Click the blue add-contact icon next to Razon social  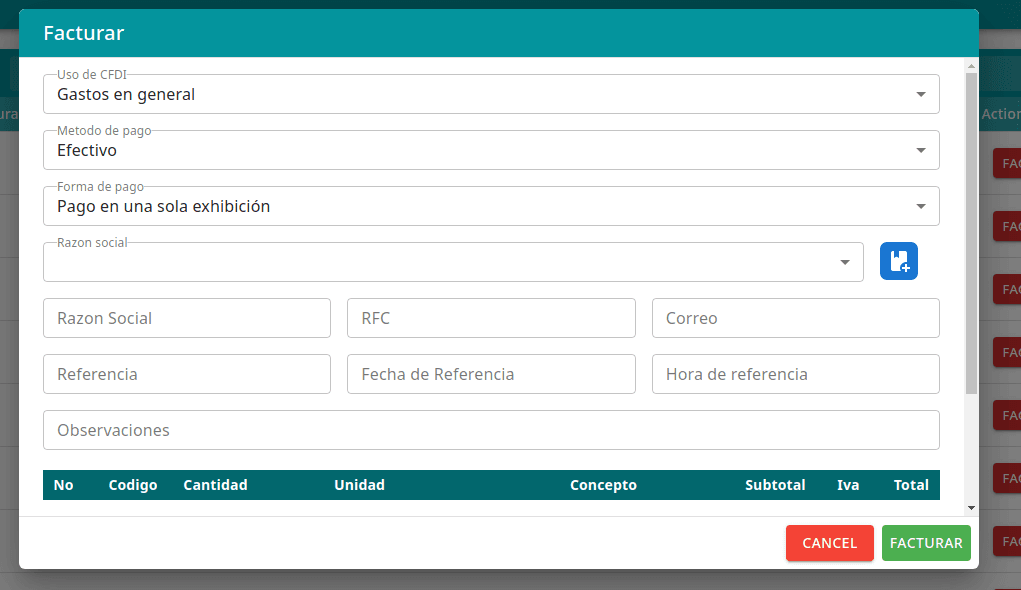[899, 261]
